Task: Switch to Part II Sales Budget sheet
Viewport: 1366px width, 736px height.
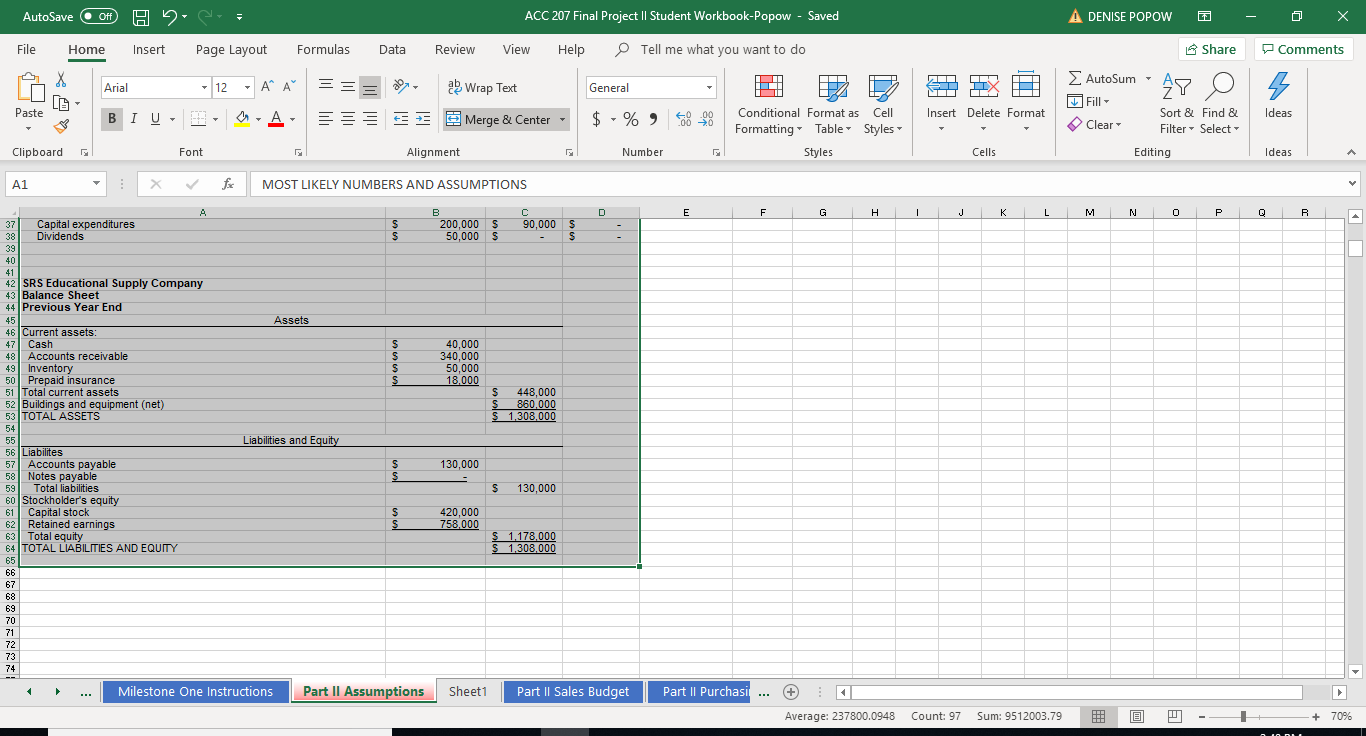Action: [x=572, y=692]
